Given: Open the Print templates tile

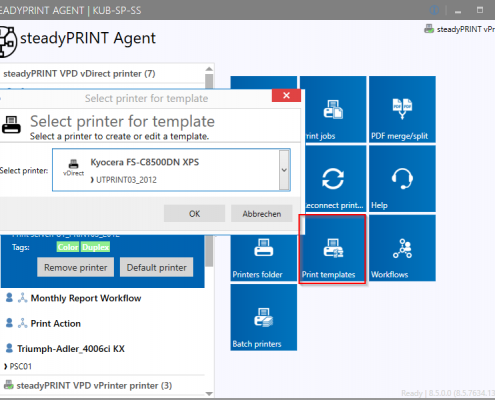Looking at the screenshot, I should click(333, 249).
